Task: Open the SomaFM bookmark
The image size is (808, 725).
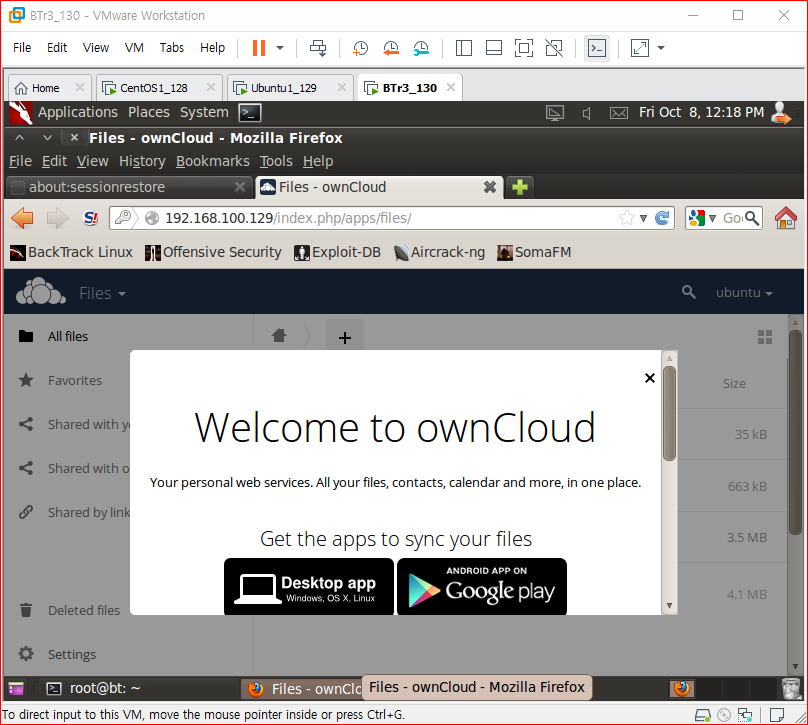Action: coord(534,252)
